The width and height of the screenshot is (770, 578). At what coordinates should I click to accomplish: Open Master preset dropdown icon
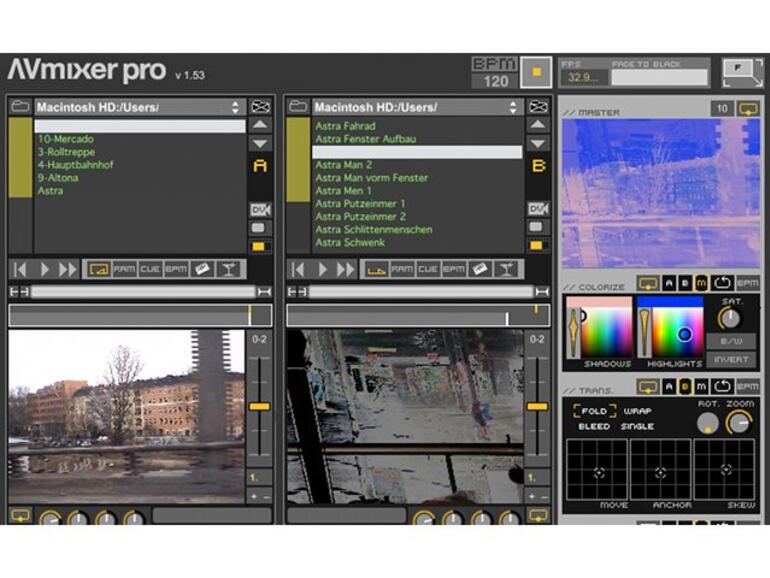pyautogui.click(x=748, y=109)
